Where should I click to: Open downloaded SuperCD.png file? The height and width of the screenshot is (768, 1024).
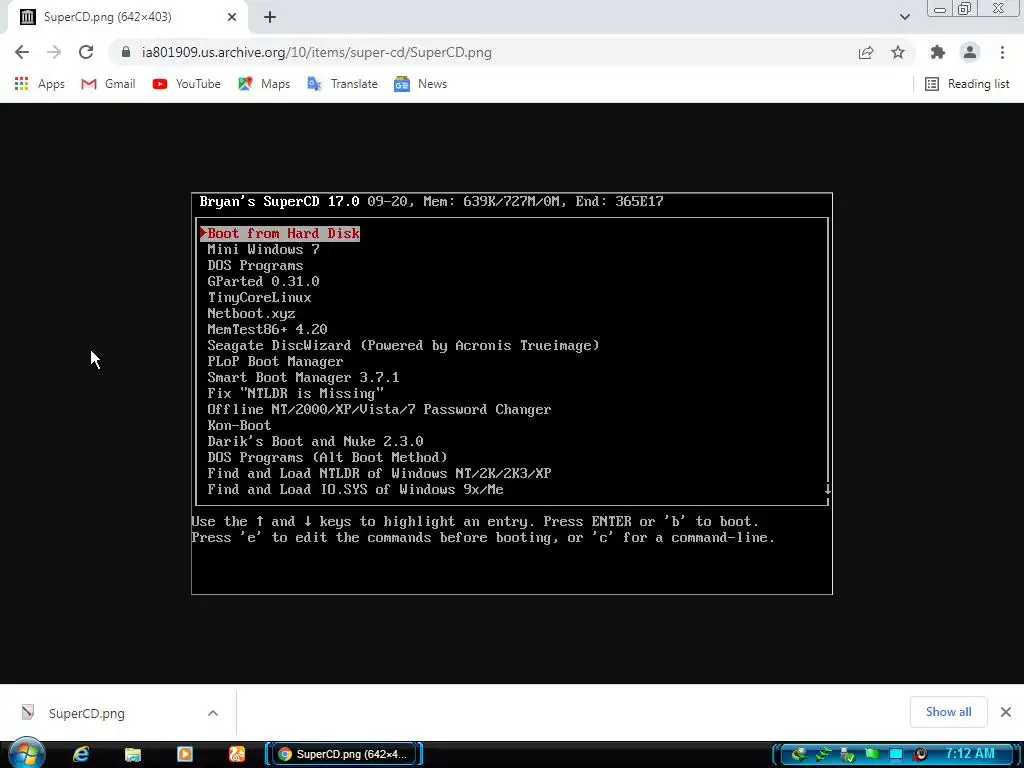pyautogui.click(x=86, y=713)
